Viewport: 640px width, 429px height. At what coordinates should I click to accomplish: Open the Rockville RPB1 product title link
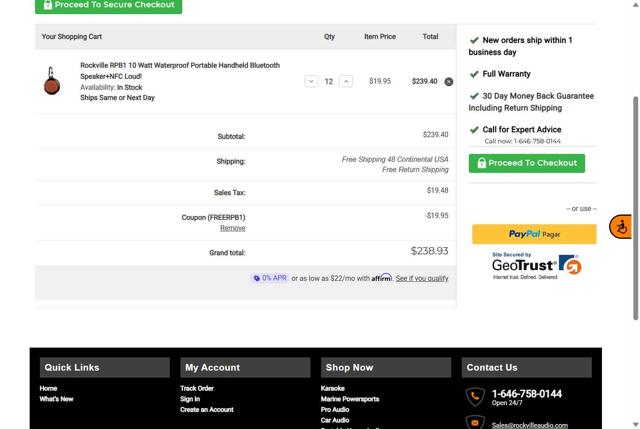tap(180, 71)
